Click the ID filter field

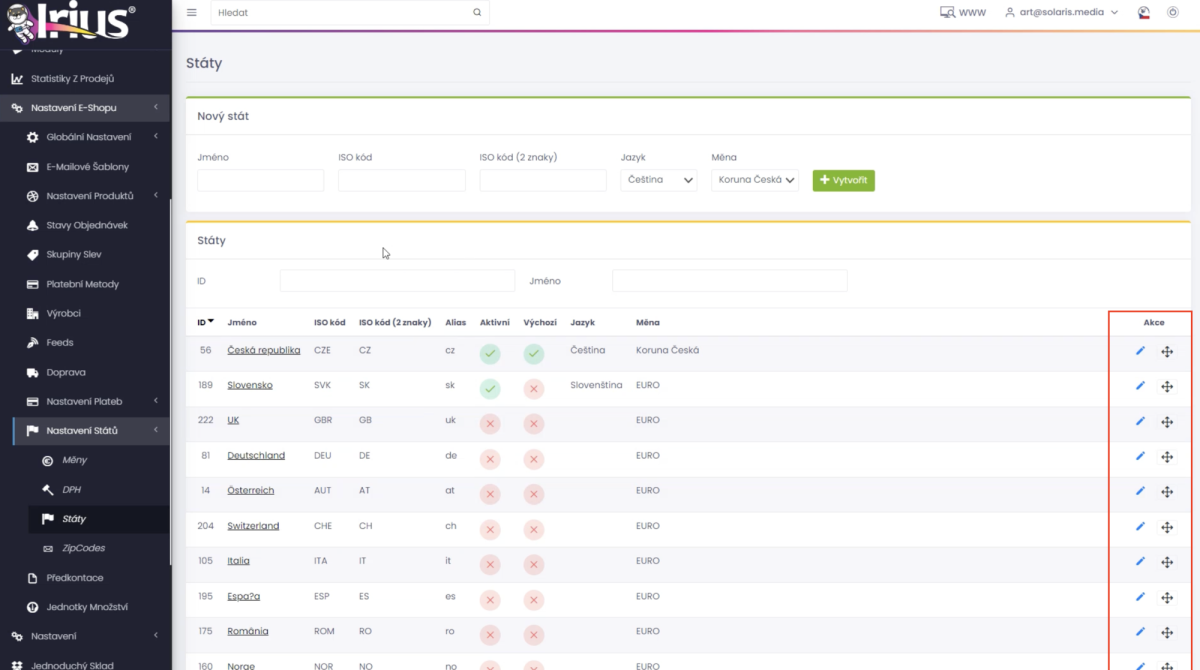click(397, 281)
